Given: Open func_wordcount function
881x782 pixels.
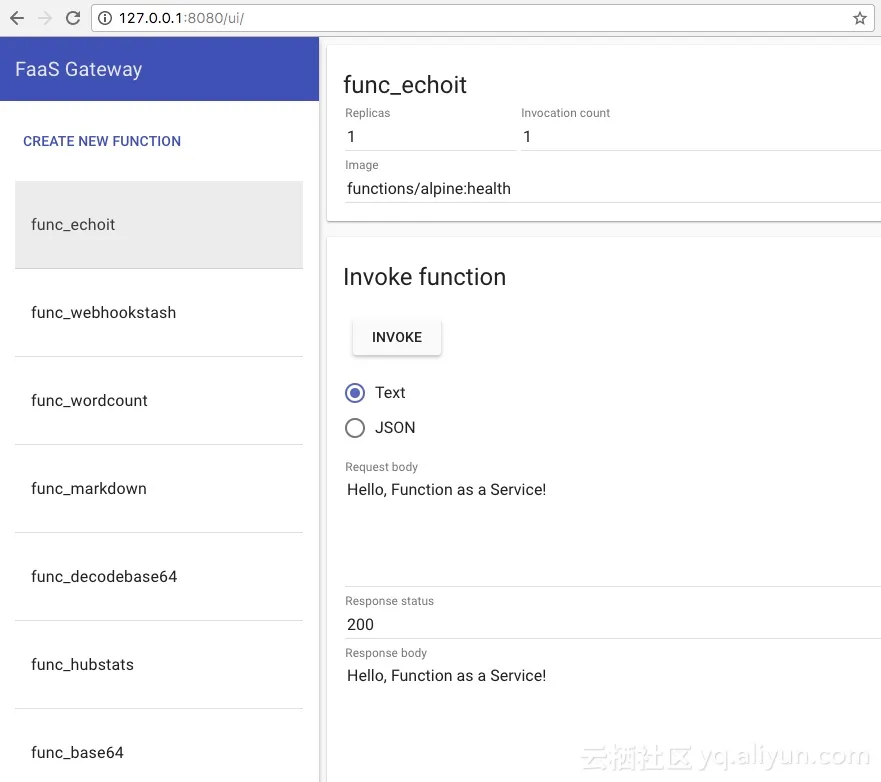Looking at the screenshot, I should click(159, 401).
